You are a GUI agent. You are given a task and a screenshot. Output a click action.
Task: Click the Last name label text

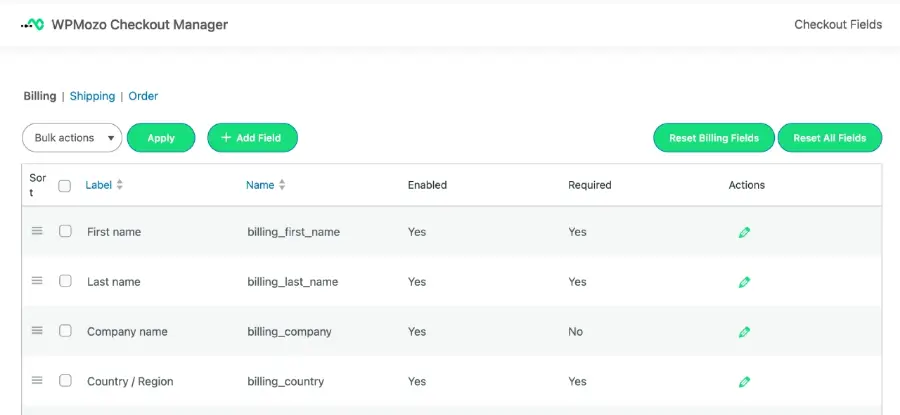[114, 282]
